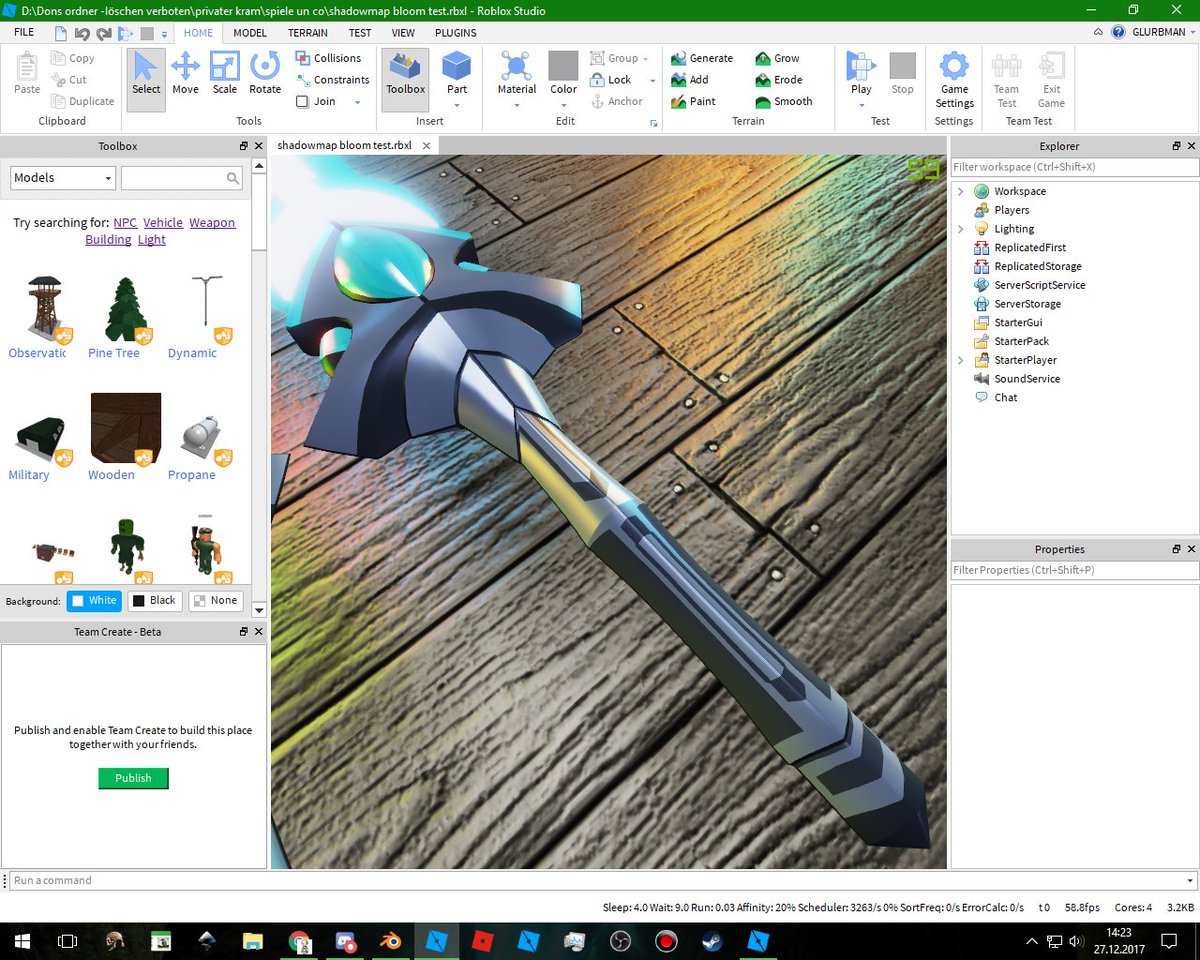The width and height of the screenshot is (1200, 960).
Task: Open the Play button dropdown arrow
Action: 861,104
